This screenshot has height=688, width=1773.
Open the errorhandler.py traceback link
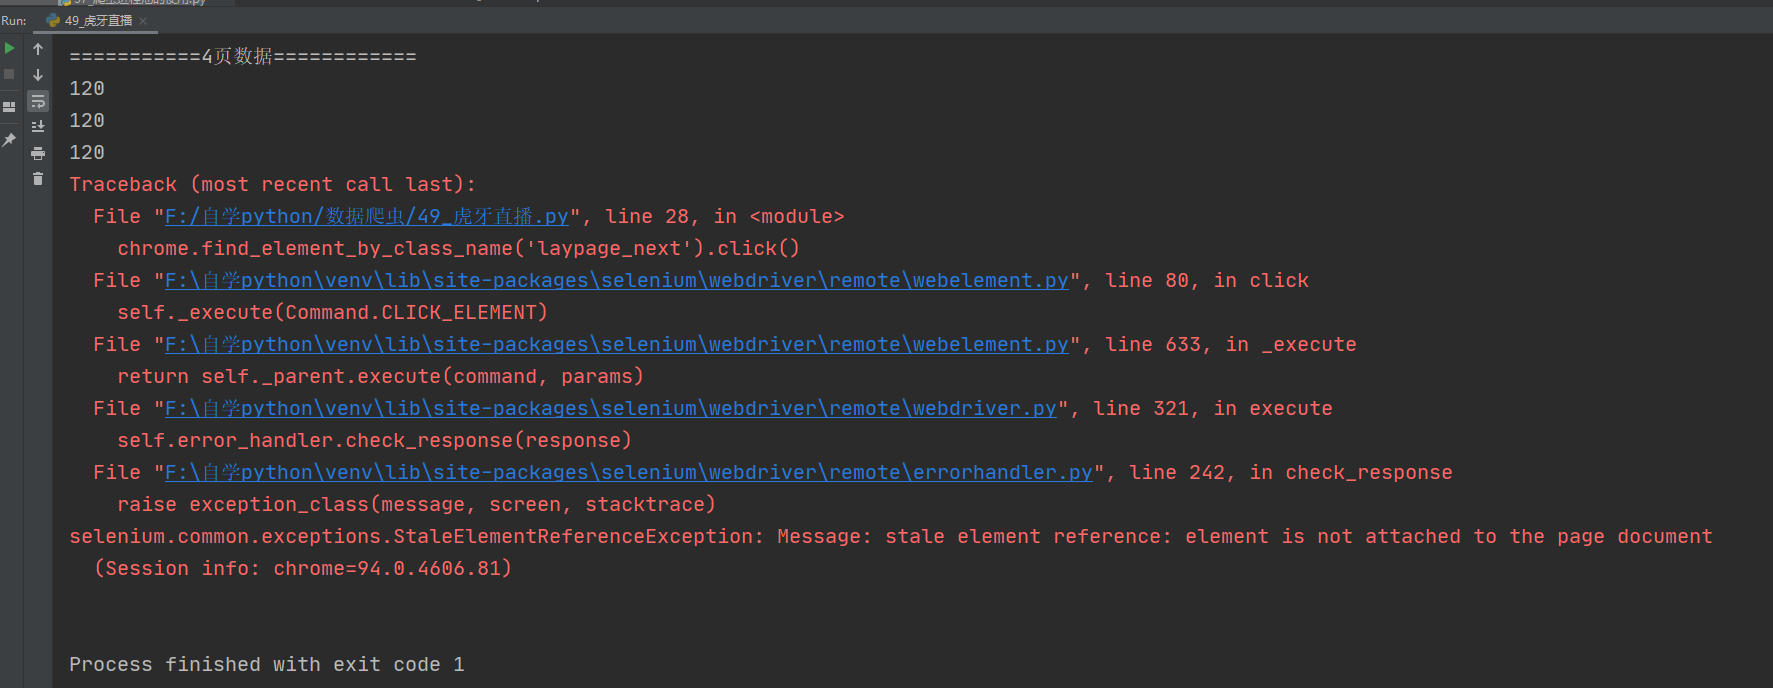(628, 473)
